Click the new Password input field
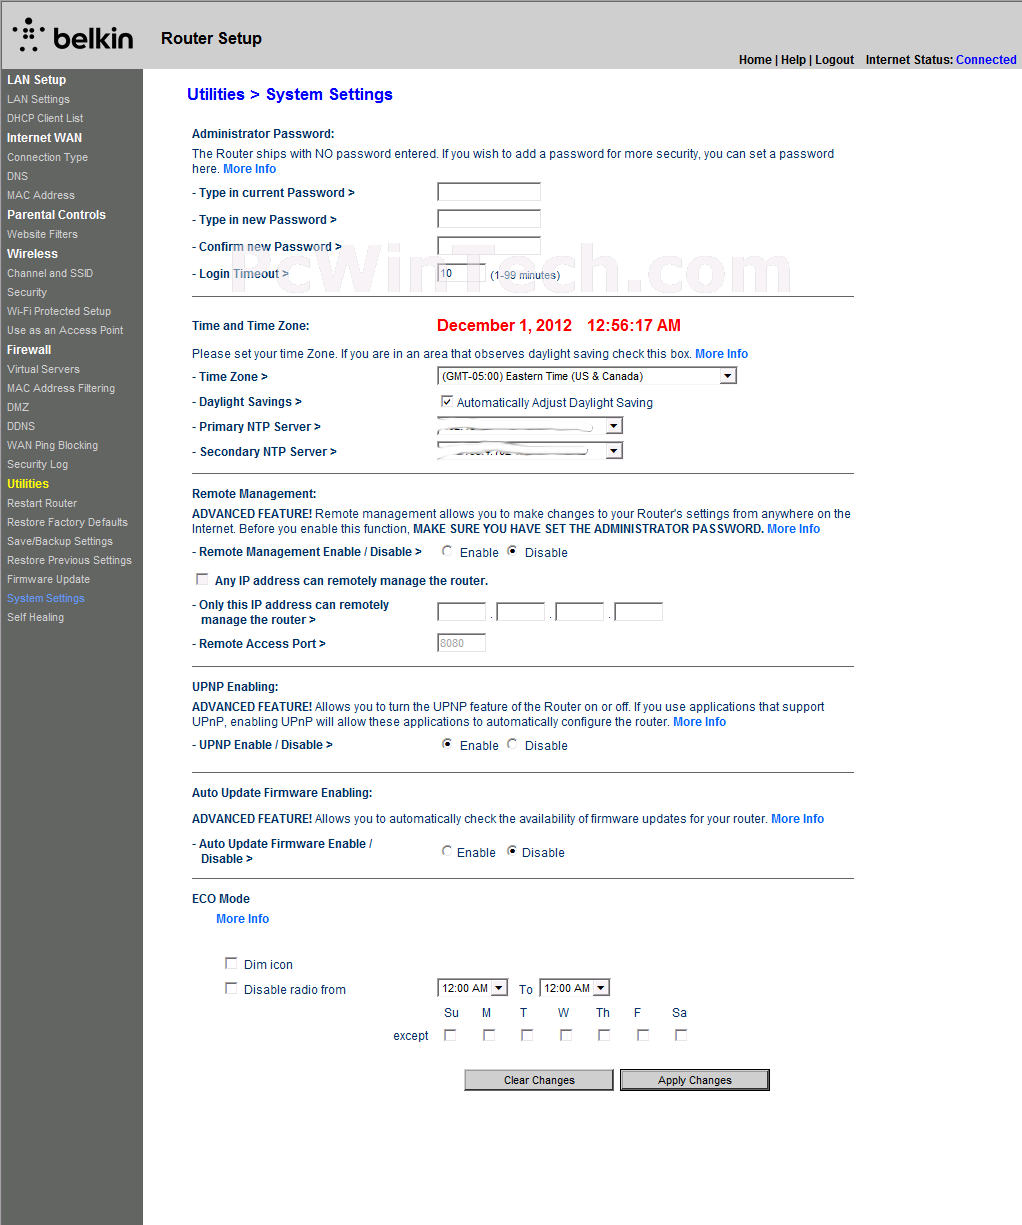1022x1225 pixels. pyautogui.click(x=489, y=219)
